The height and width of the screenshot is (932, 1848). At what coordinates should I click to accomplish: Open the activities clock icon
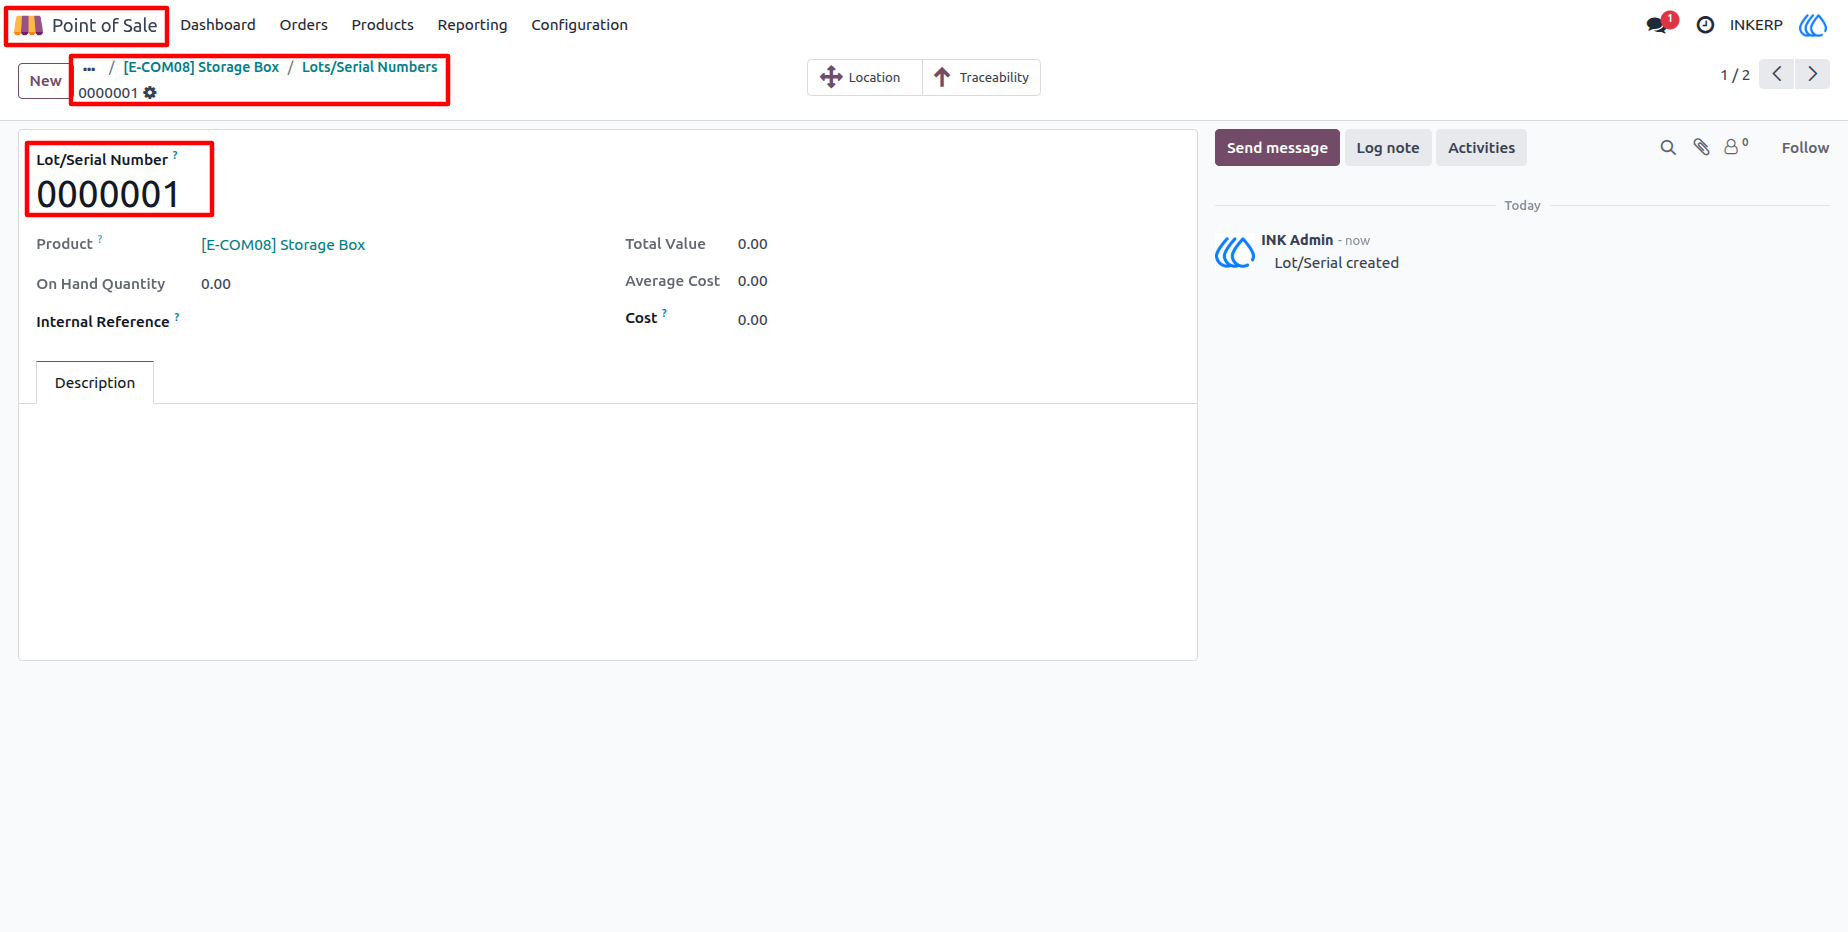coord(1706,25)
